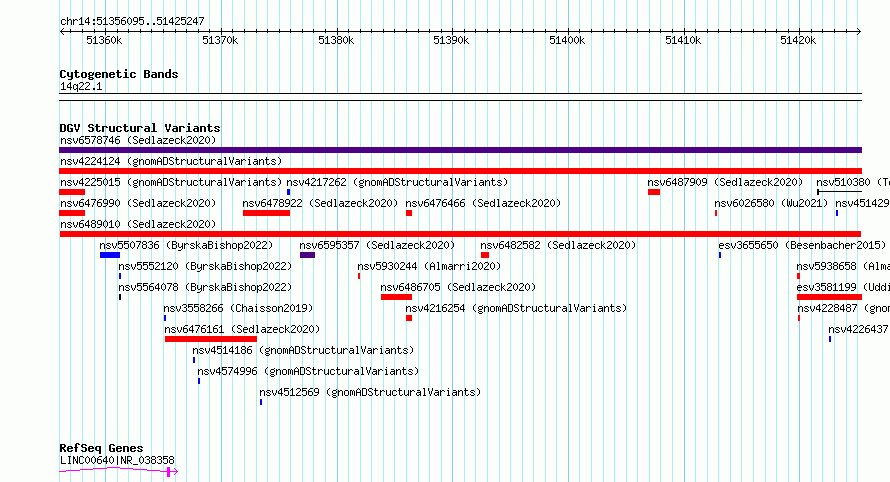Click the 51360k ruler position
Viewport: 890px width, 482px height.
104,40
